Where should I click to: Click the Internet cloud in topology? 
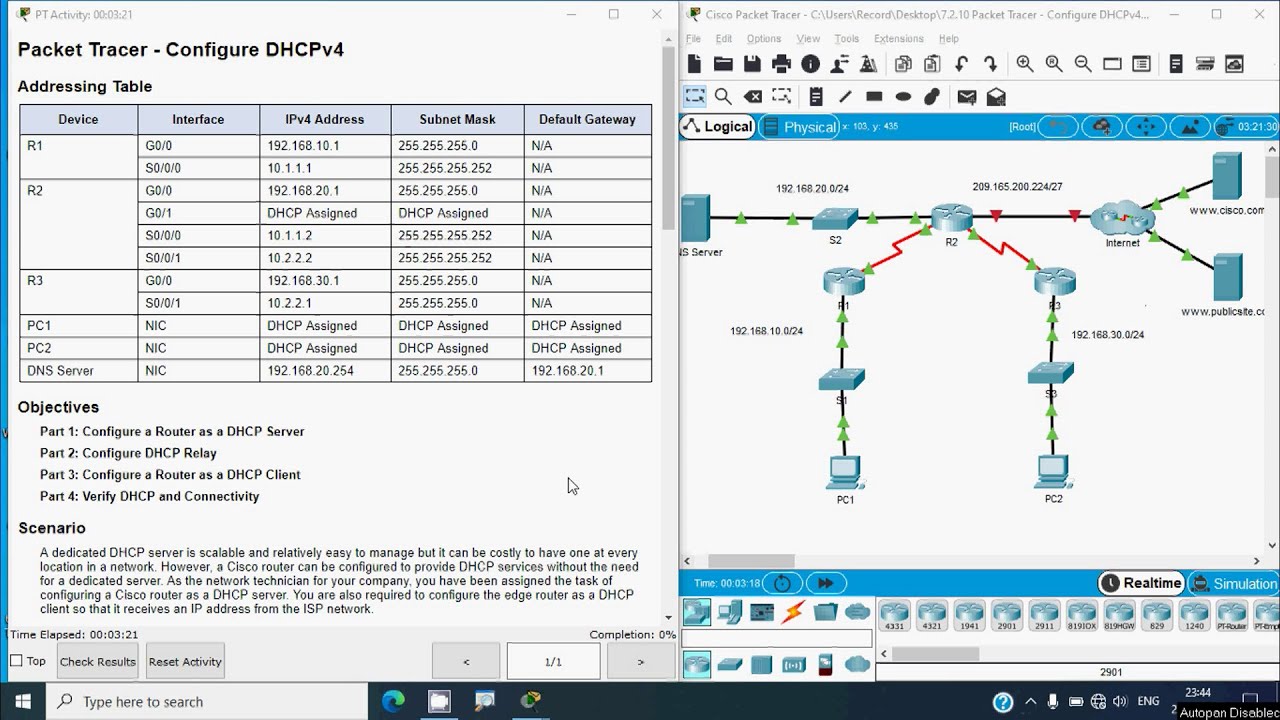(x=1121, y=219)
